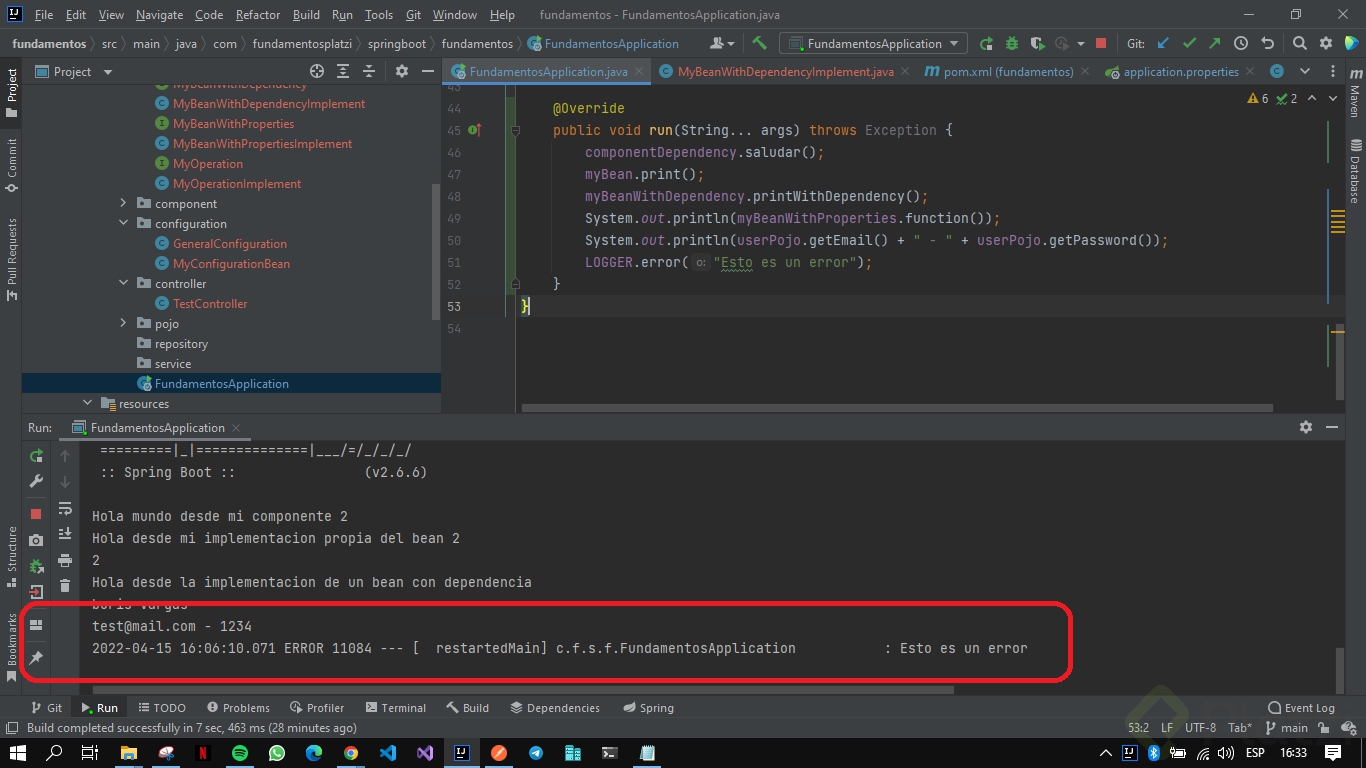
Task: Toggle pin tab in Run panel
Action: [x=36, y=657]
